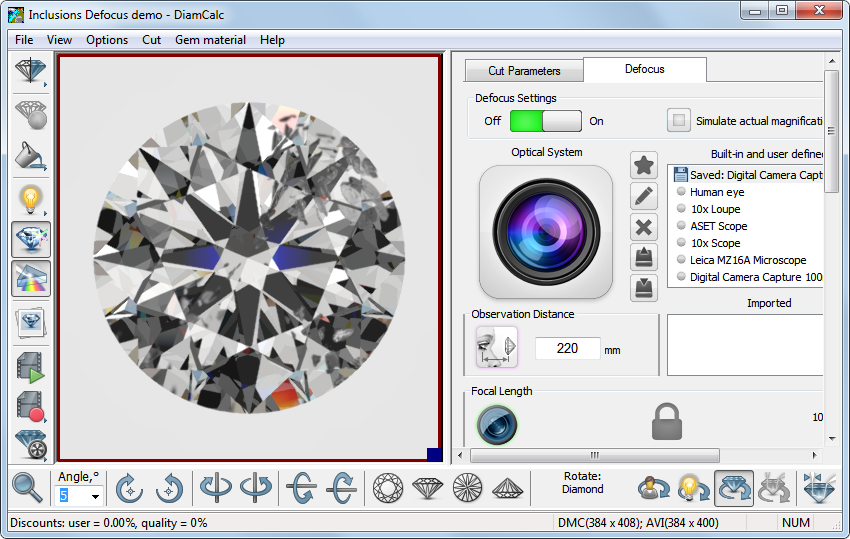Click the pencil edit preset icon

[x=644, y=197]
